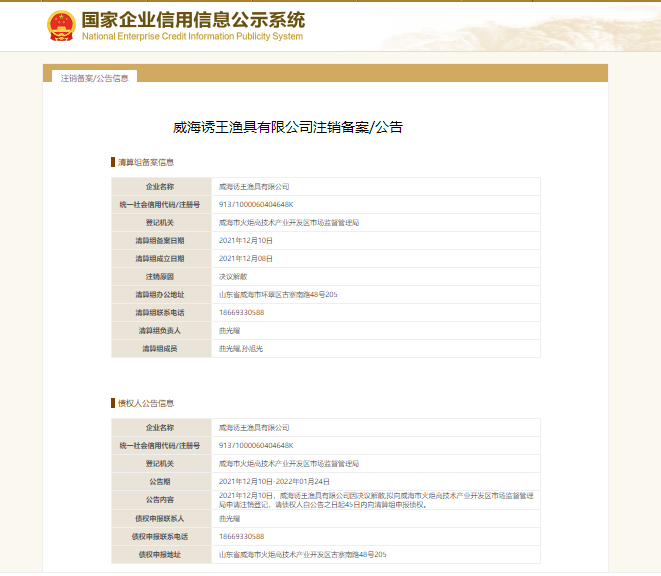Click the company name in liquidation table
Image resolution: width=661 pixels, height=576 pixels.
click(x=254, y=187)
